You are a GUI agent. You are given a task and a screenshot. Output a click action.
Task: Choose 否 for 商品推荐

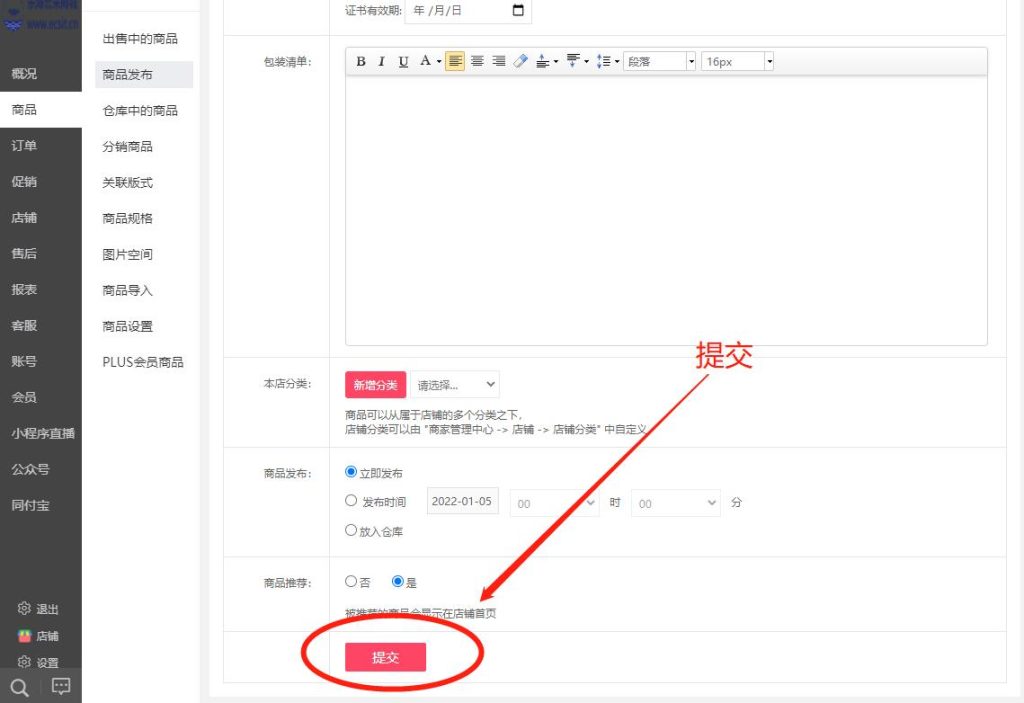[352, 580]
